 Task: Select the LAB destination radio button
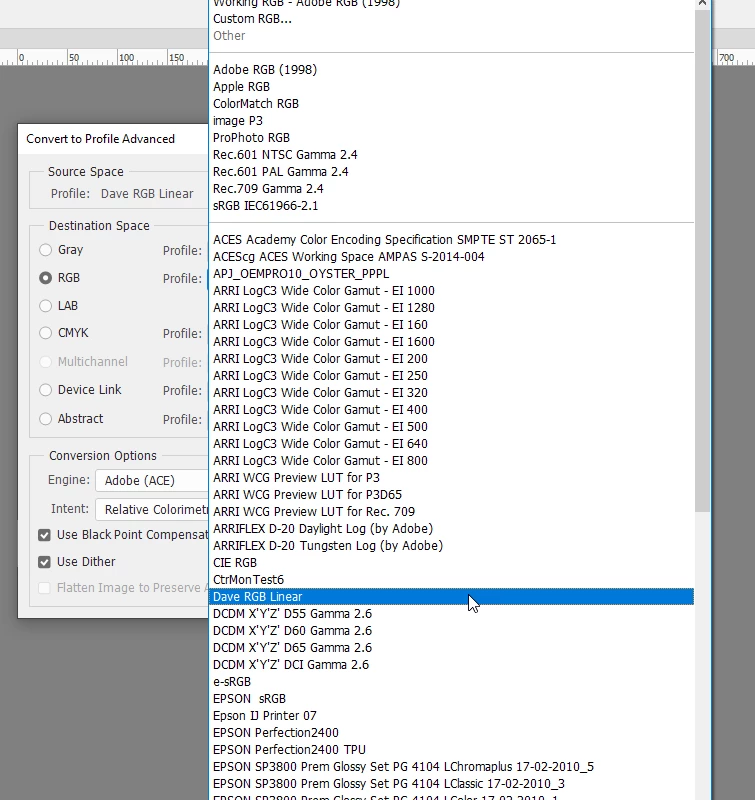pos(45,306)
